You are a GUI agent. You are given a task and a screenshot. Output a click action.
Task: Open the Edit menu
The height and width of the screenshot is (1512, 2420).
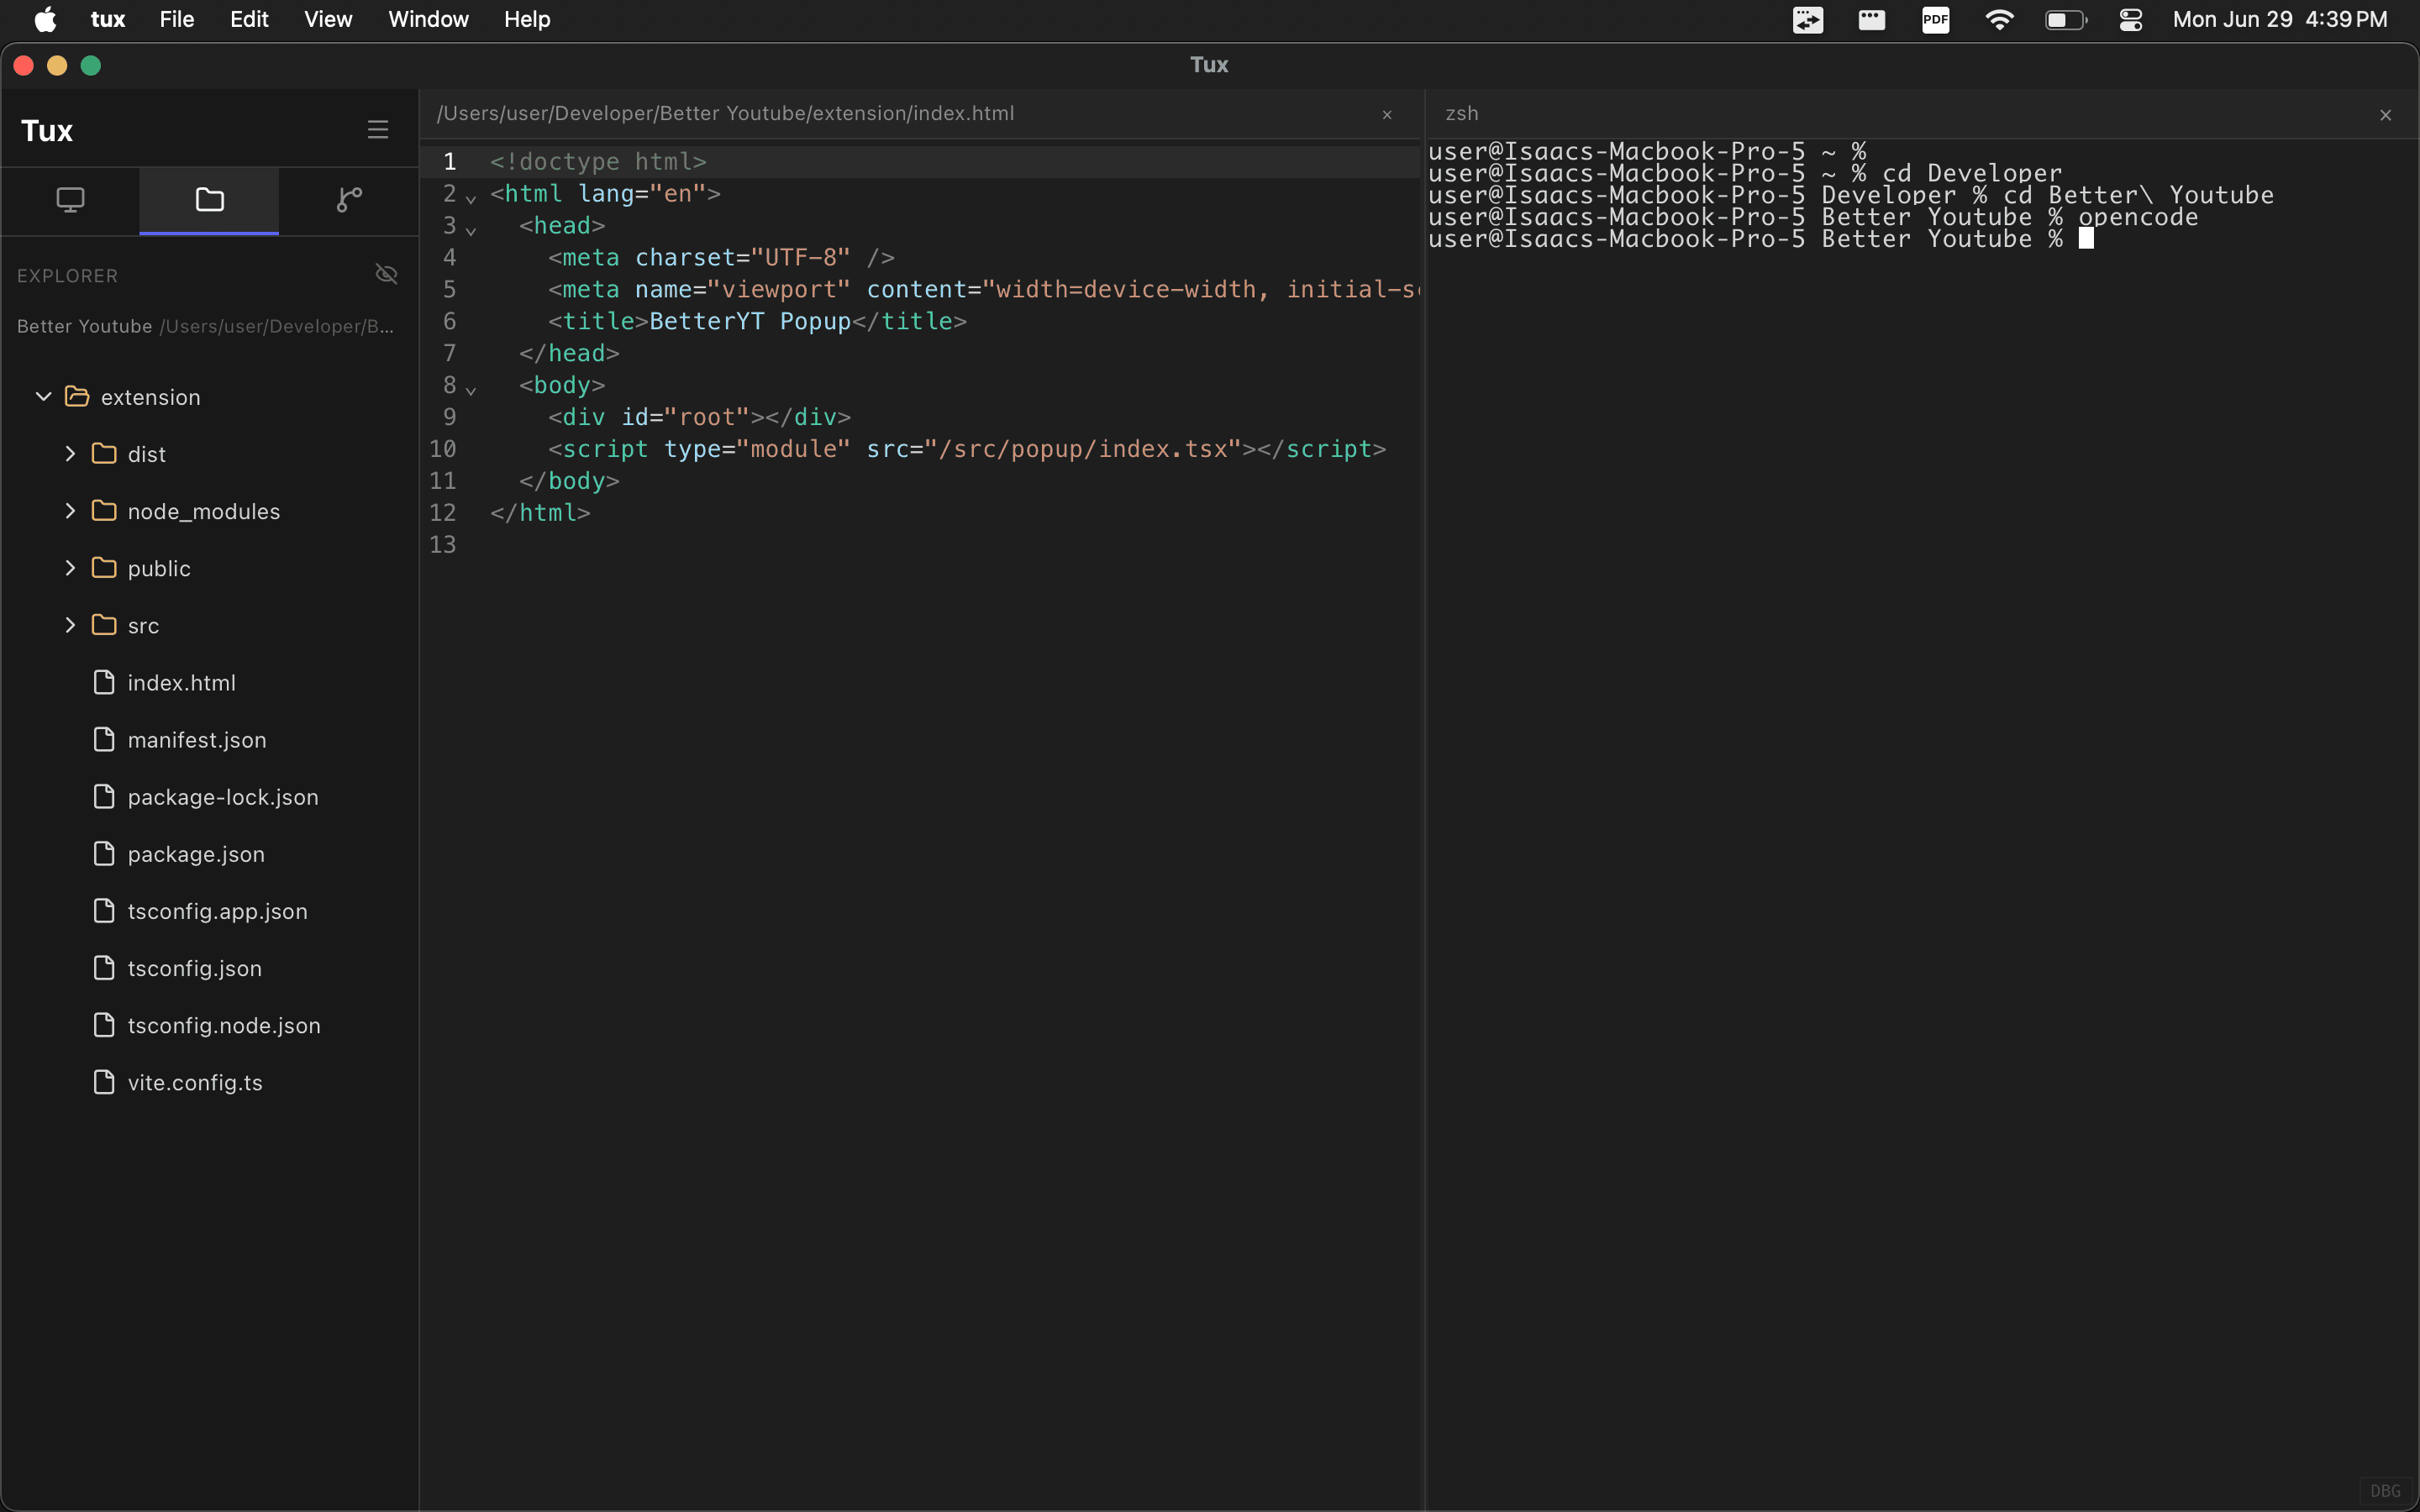click(x=249, y=19)
